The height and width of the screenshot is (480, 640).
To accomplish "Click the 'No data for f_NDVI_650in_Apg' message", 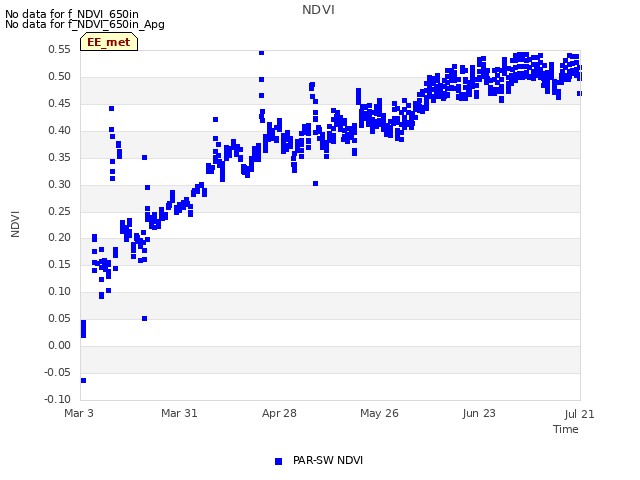I will tap(85, 24).
